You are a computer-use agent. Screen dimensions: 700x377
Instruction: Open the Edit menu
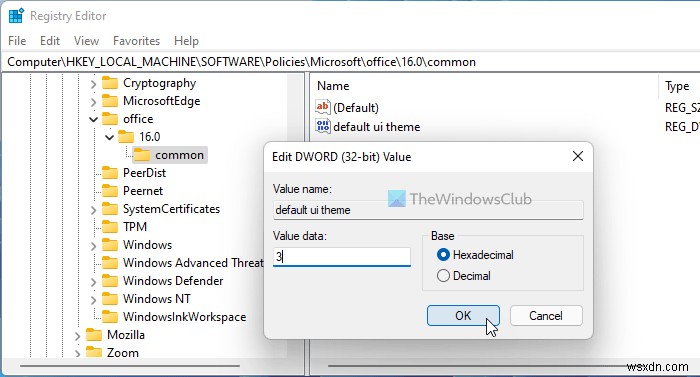coord(50,41)
